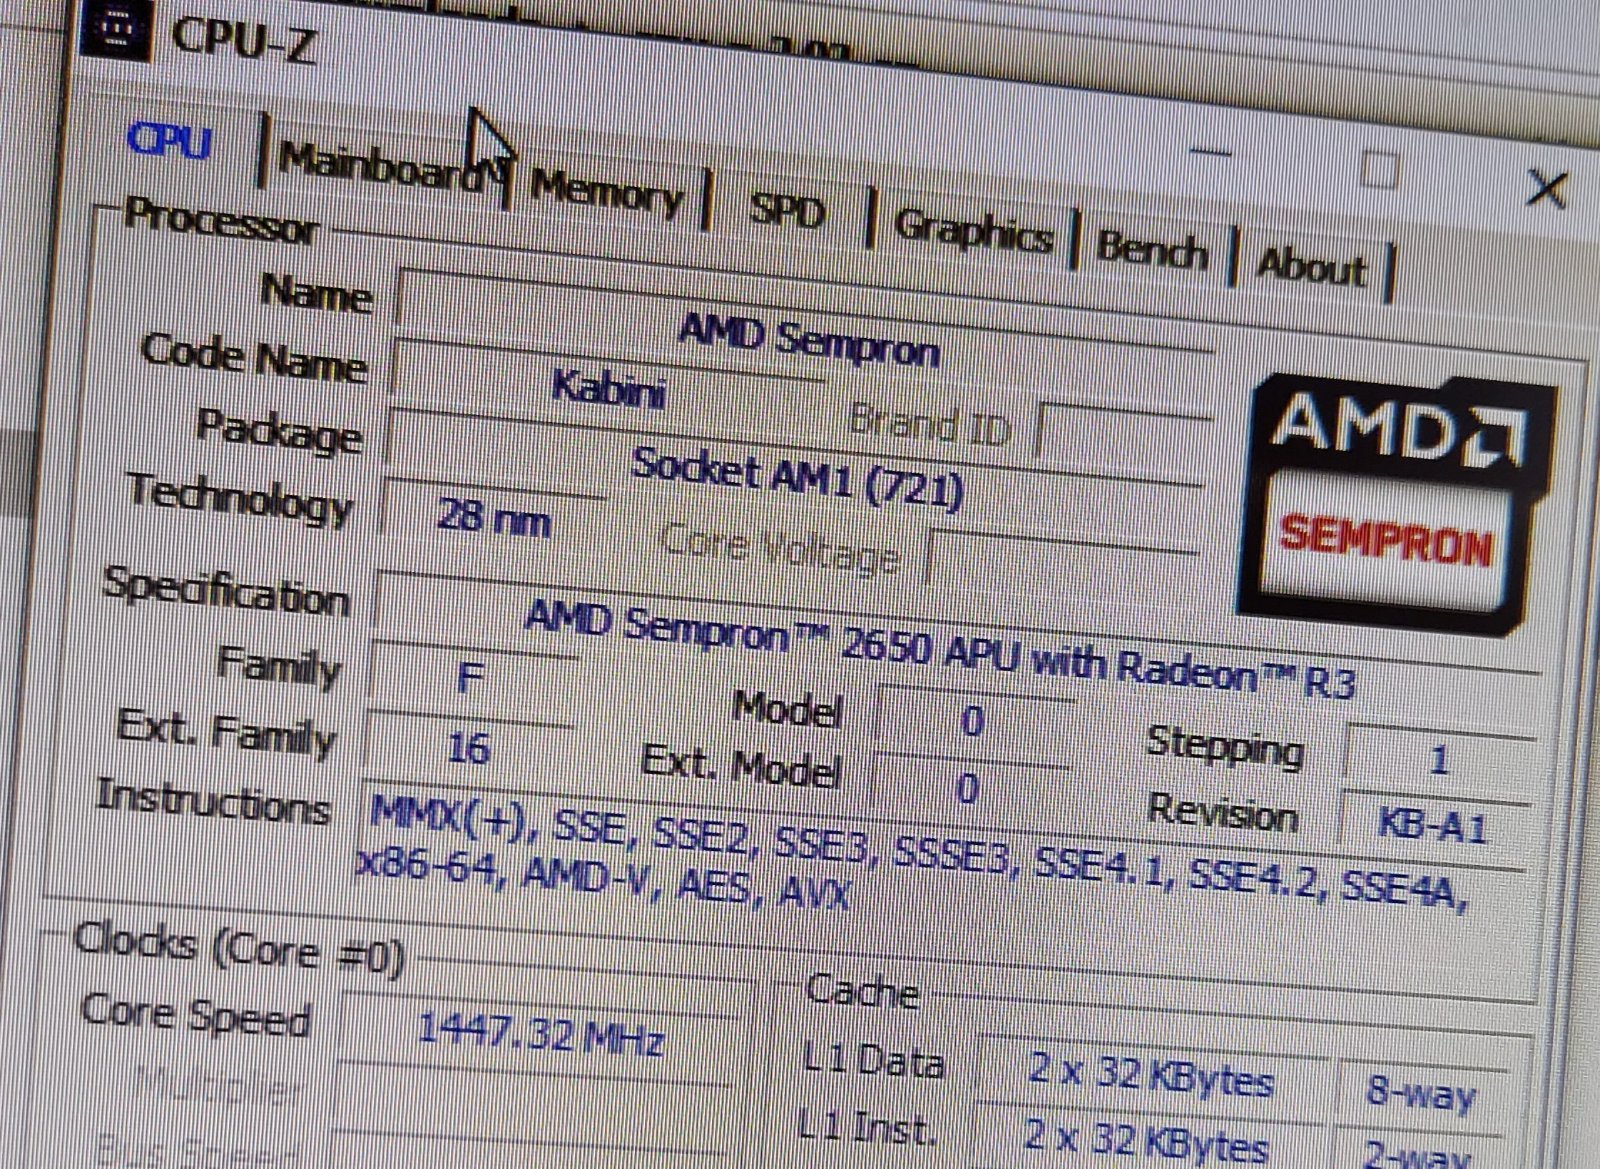
Task: Click the Cache group label
Action: [x=862, y=990]
